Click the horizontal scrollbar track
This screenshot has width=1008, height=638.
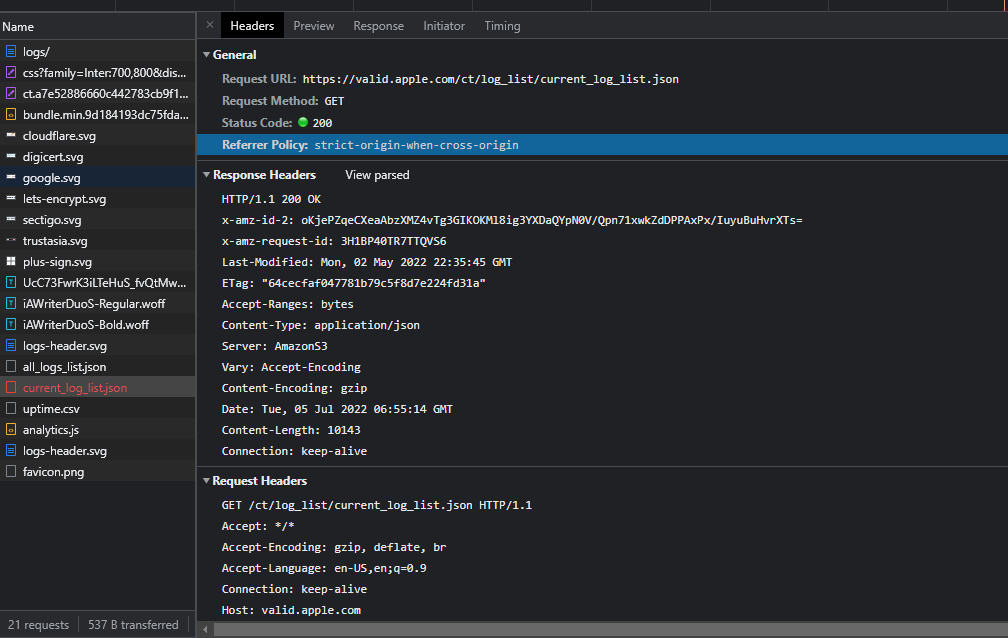tap(611, 629)
